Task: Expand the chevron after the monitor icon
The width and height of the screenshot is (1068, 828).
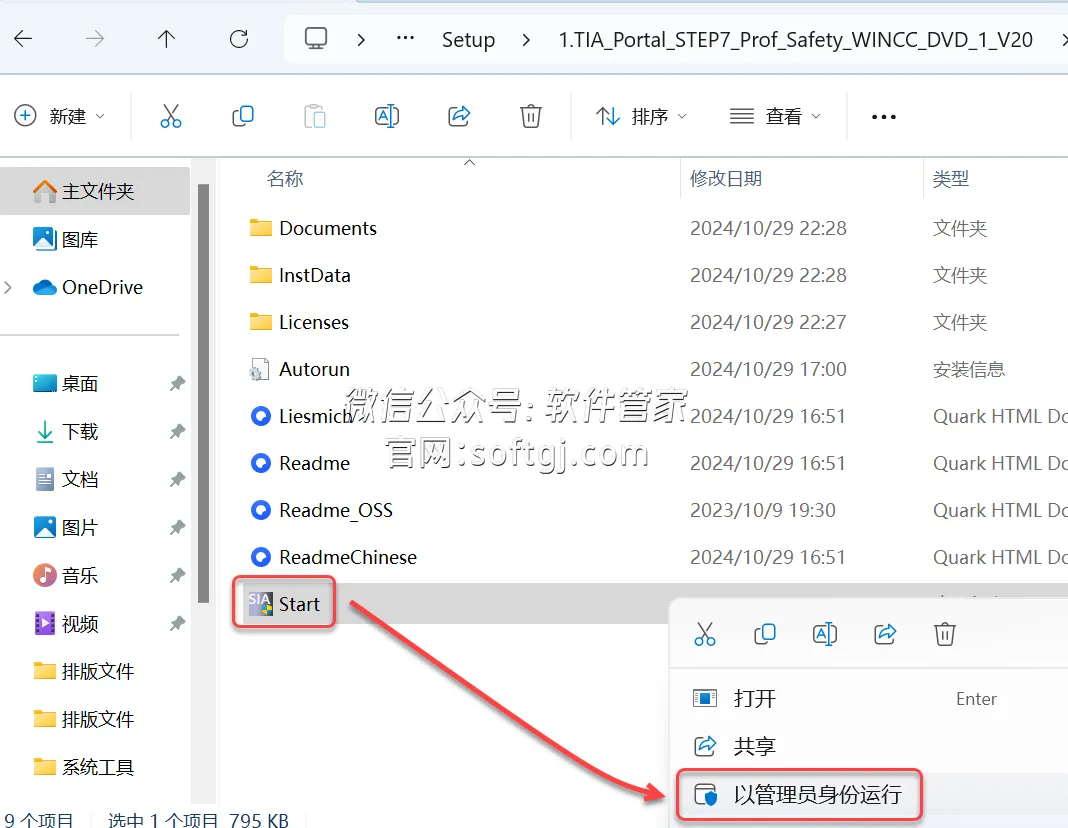Action: [x=361, y=40]
